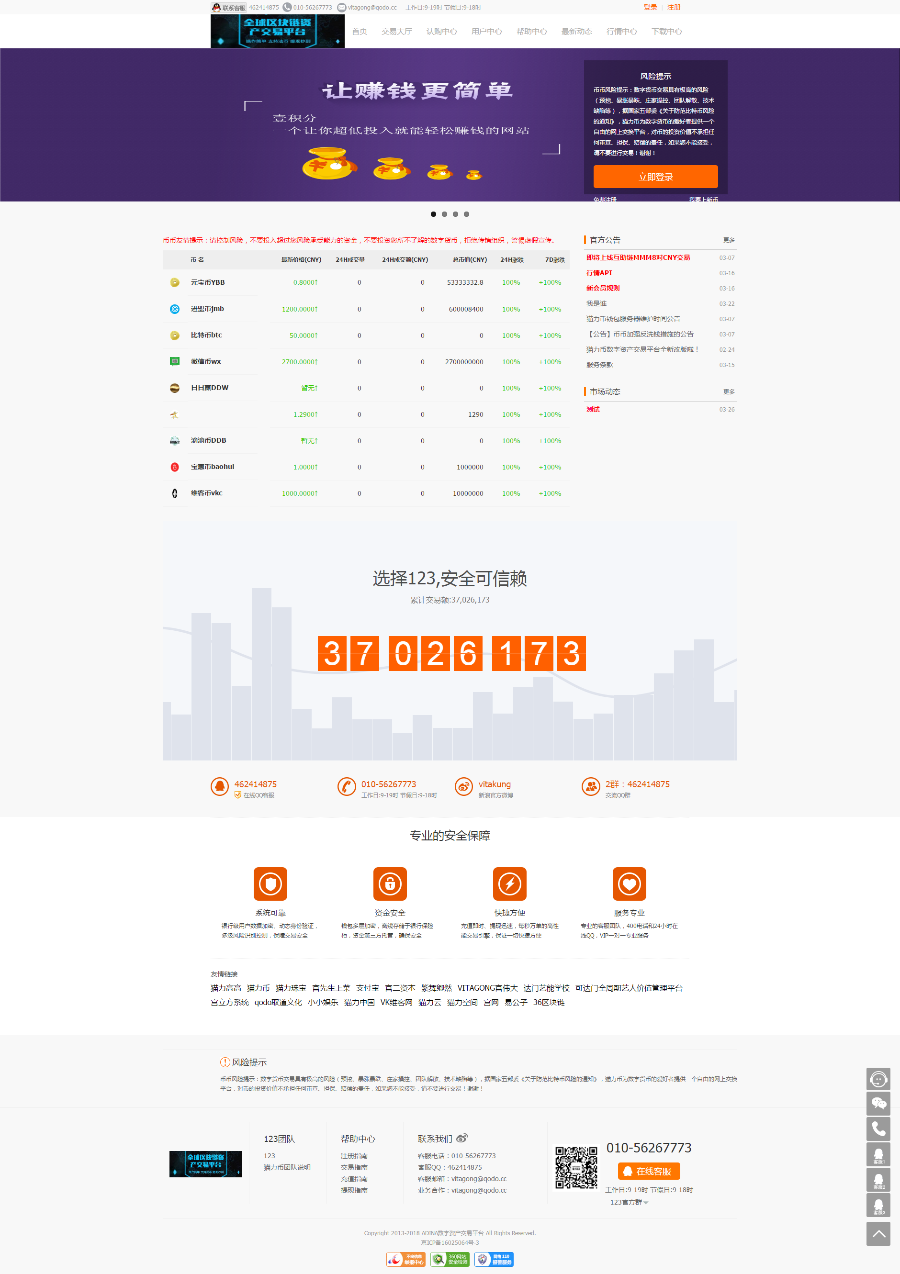Open 认购中心 in the navigation bar
900x1274 pixels.
point(442,31)
